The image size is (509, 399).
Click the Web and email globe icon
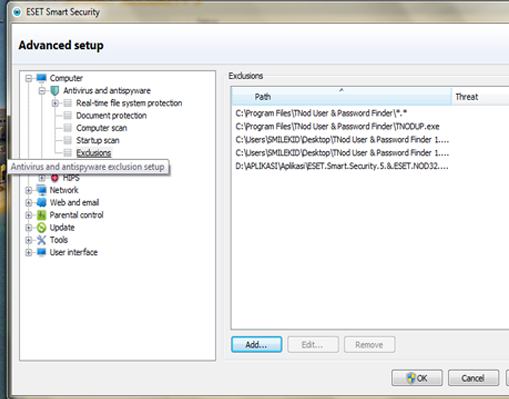(42, 203)
